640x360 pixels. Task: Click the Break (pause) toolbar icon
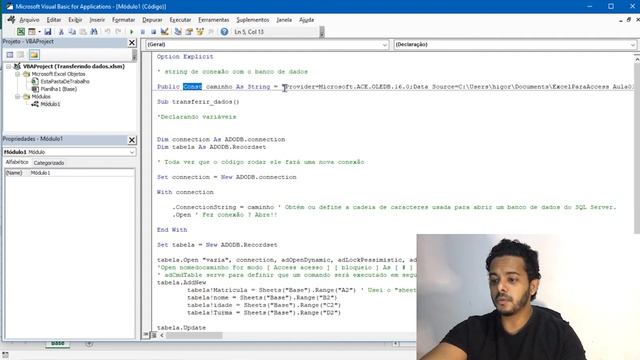click(x=142, y=32)
